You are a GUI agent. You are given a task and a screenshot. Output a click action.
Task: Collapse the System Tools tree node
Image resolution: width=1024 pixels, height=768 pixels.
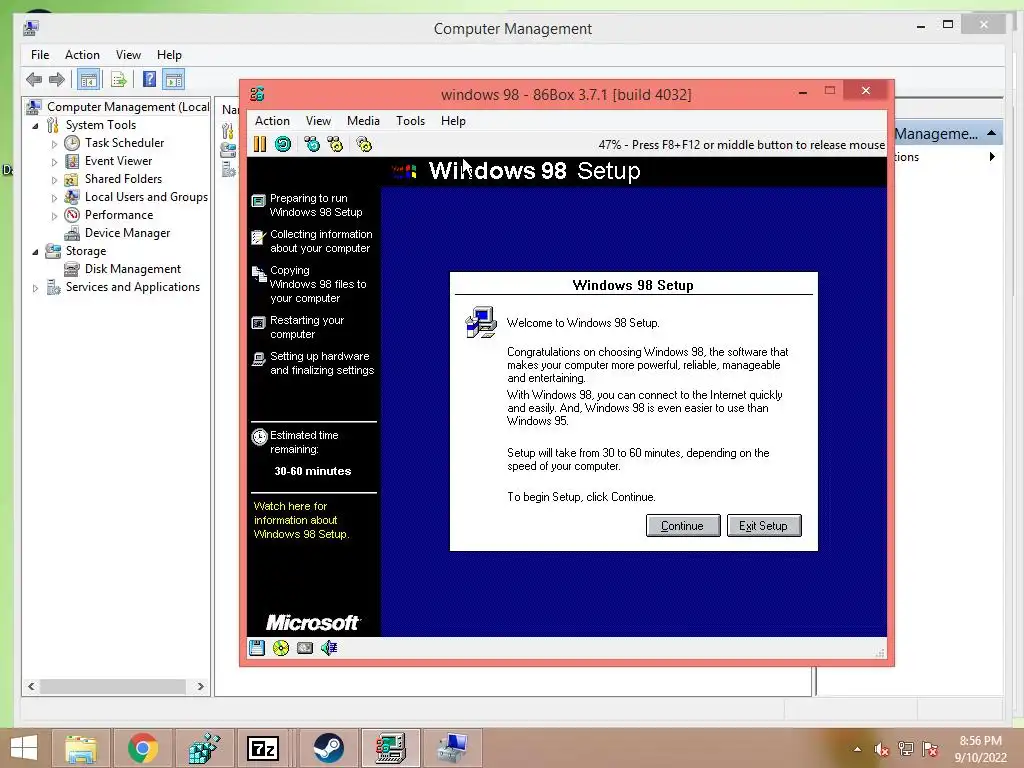point(35,125)
